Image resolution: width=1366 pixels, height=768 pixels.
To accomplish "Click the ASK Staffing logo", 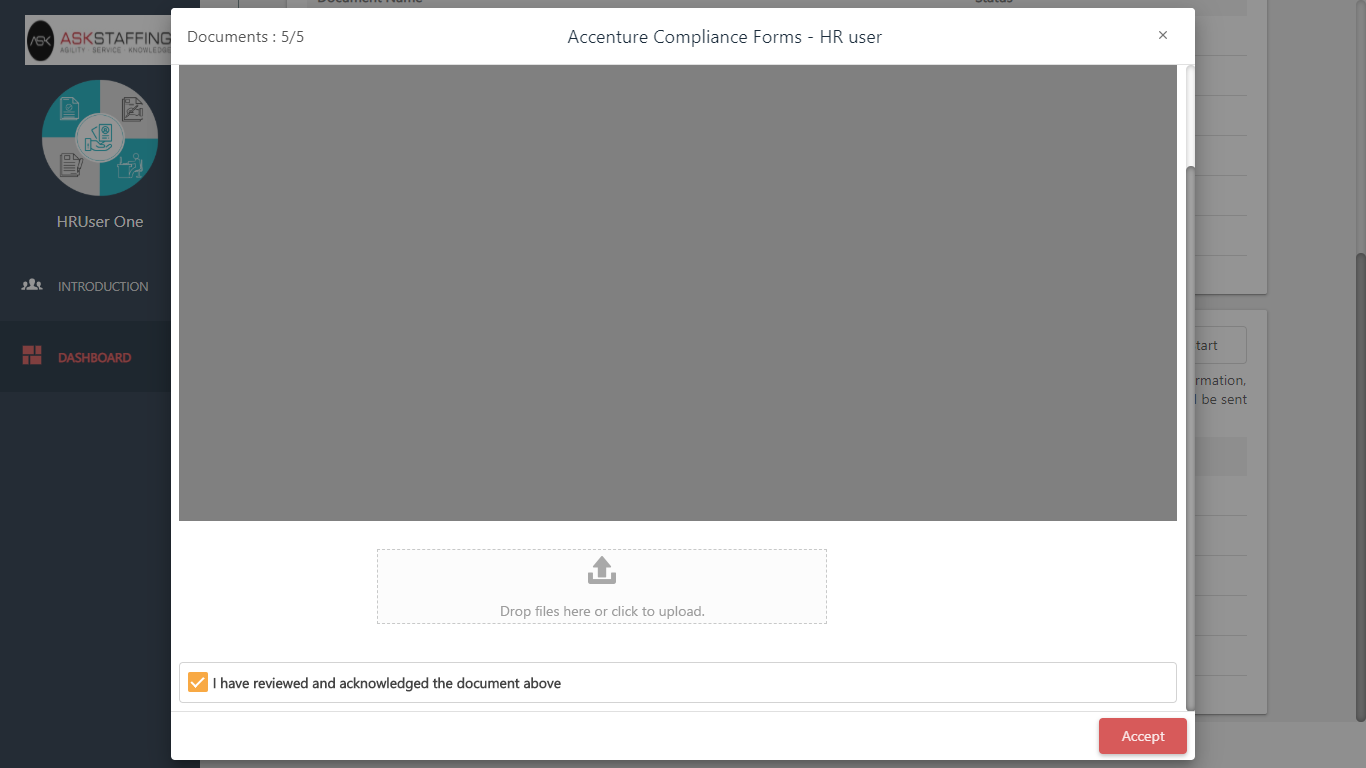I will coord(98,40).
